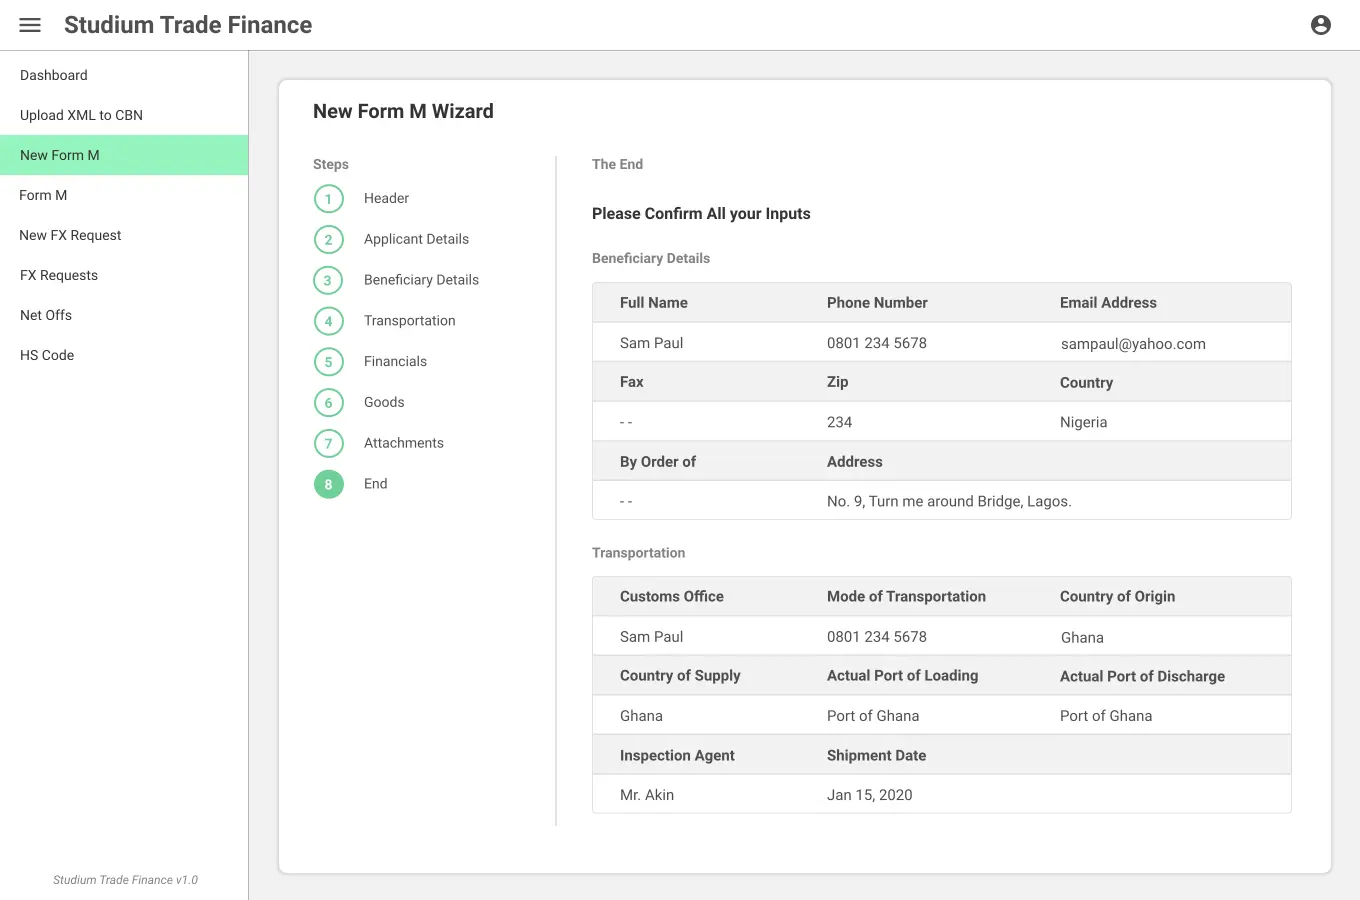Image resolution: width=1360 pixels, height=900 pixels.
Task: Click the Shipment Date Jan 15, 2020
Action: point(870,795)
